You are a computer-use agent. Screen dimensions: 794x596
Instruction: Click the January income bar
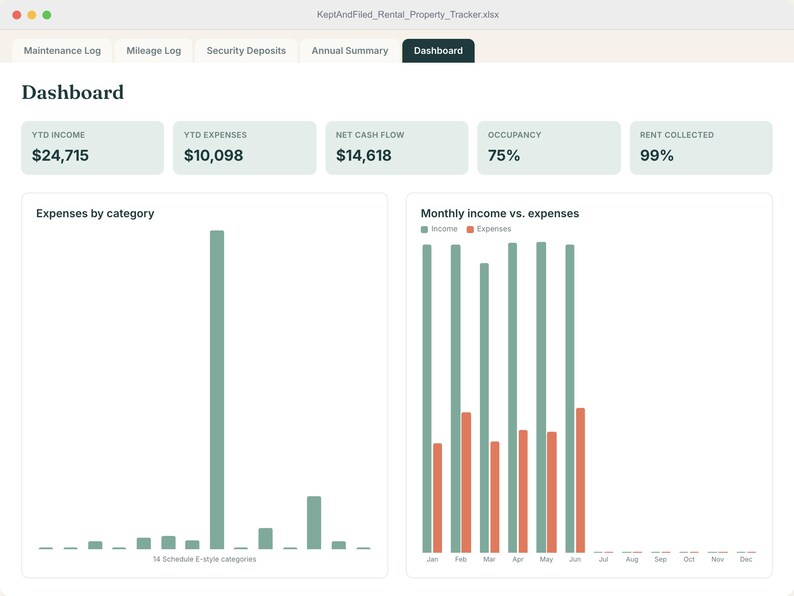coord(427,399)
